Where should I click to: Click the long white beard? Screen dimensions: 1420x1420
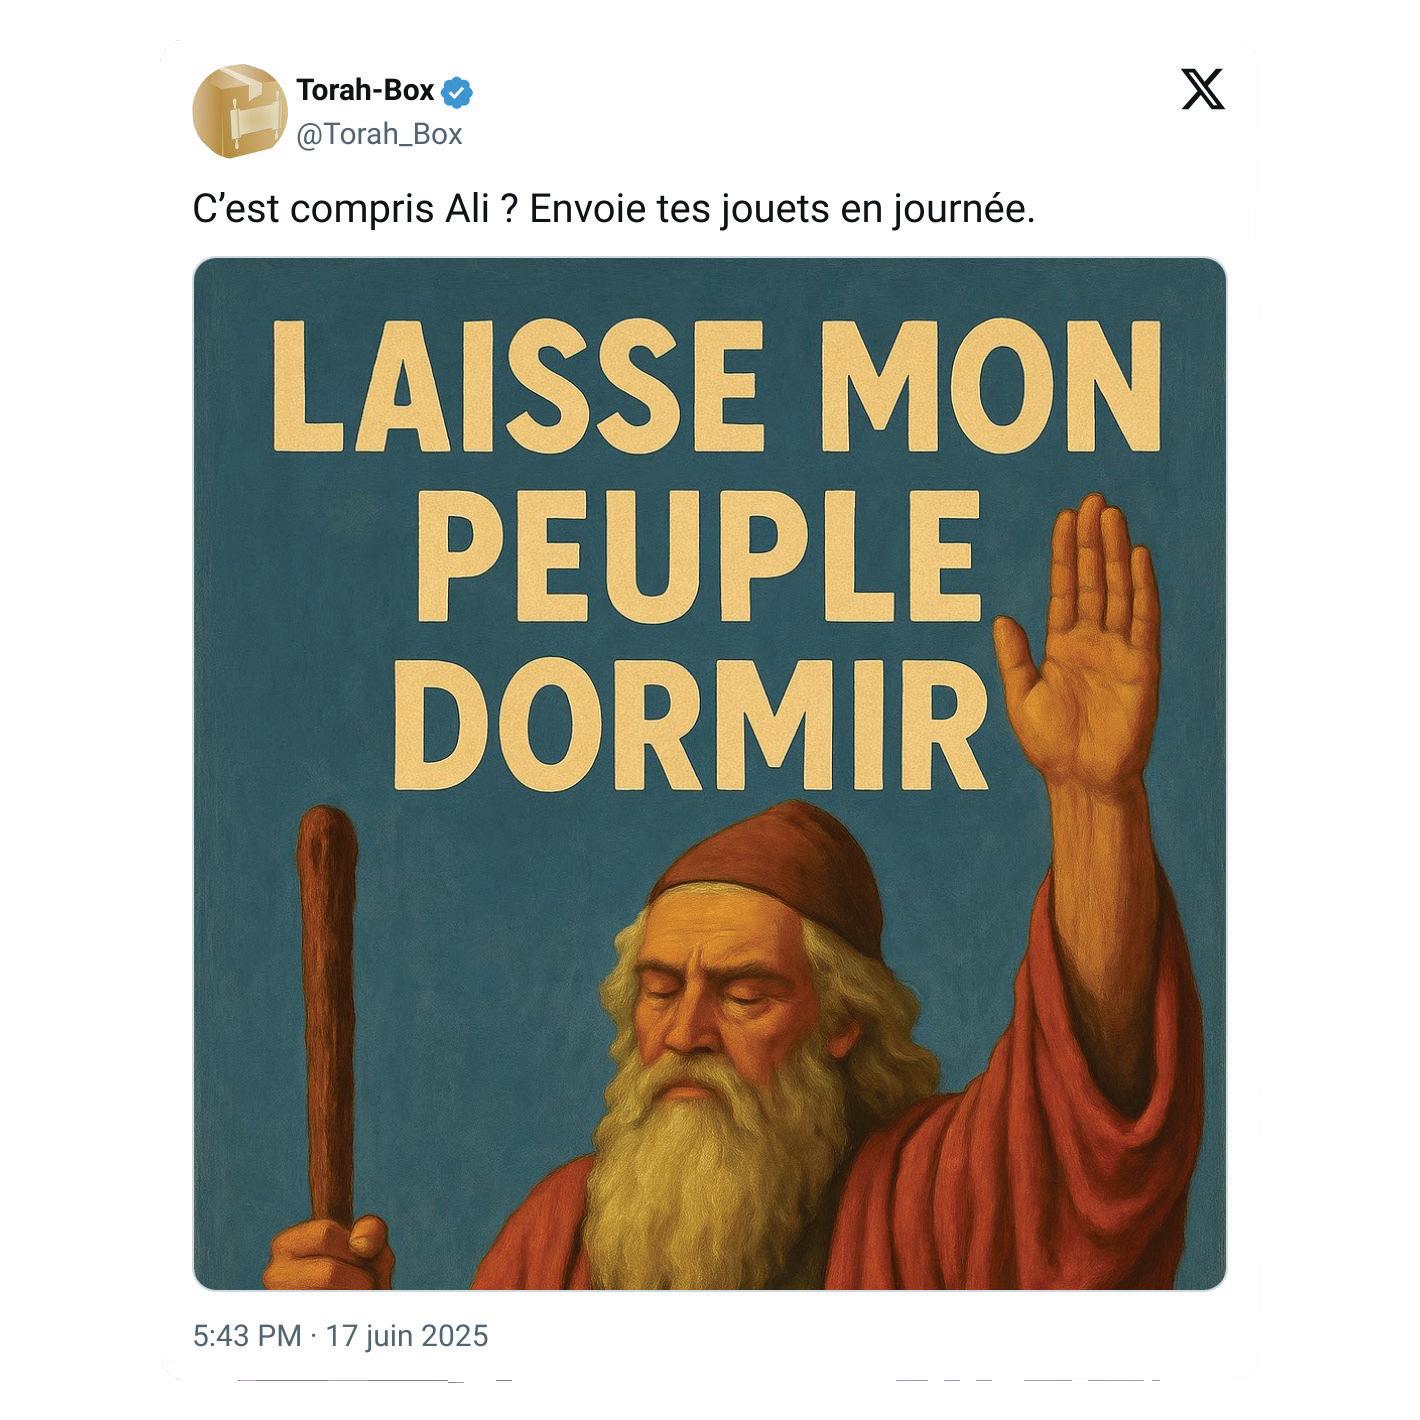[710, 1170]
